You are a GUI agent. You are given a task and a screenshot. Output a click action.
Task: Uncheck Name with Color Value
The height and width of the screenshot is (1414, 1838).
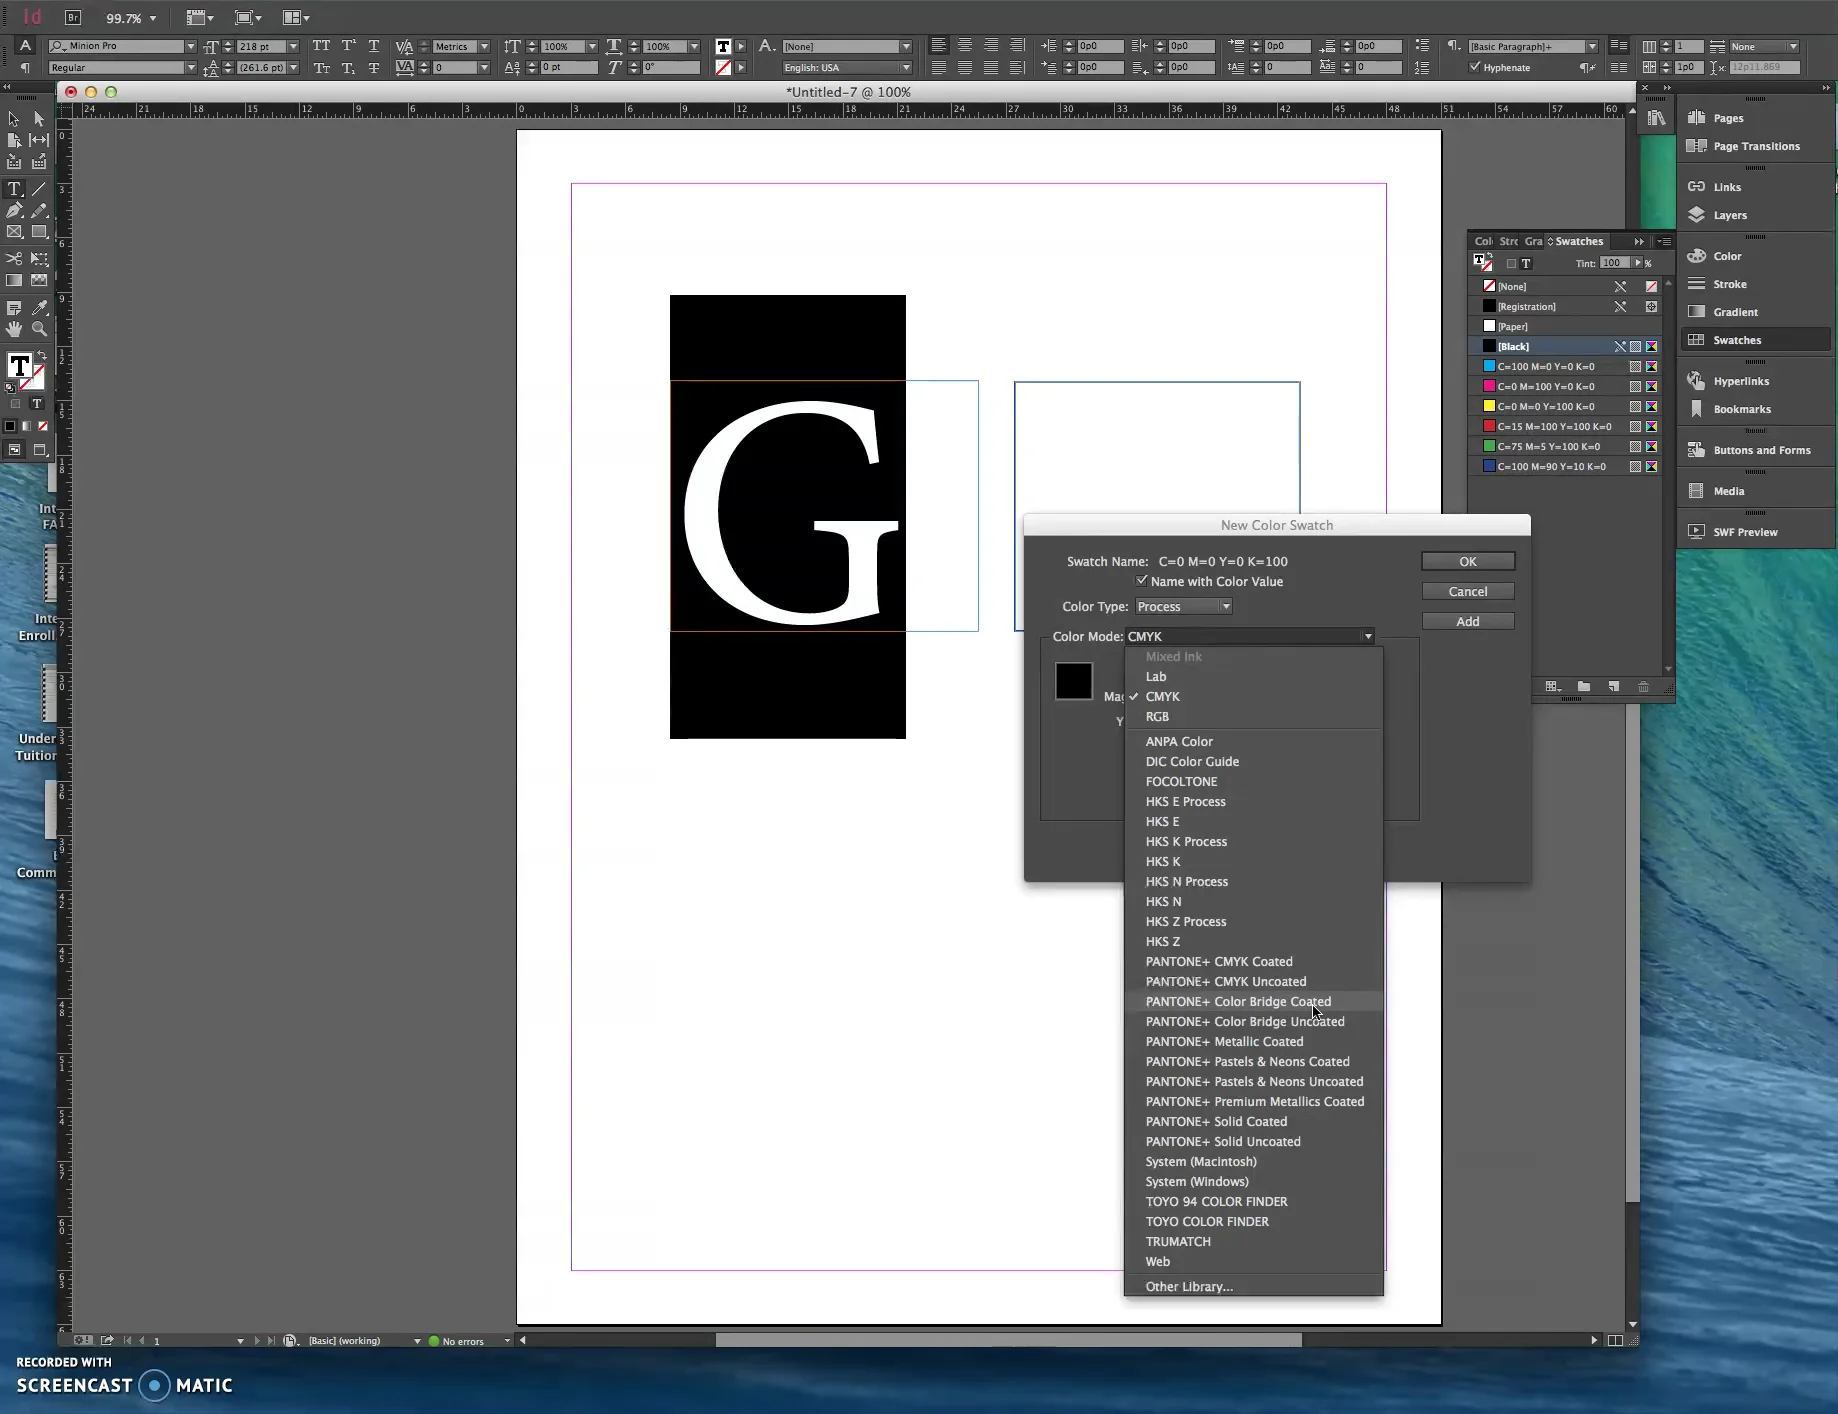pyautogui.click(x=1141, y=580)
